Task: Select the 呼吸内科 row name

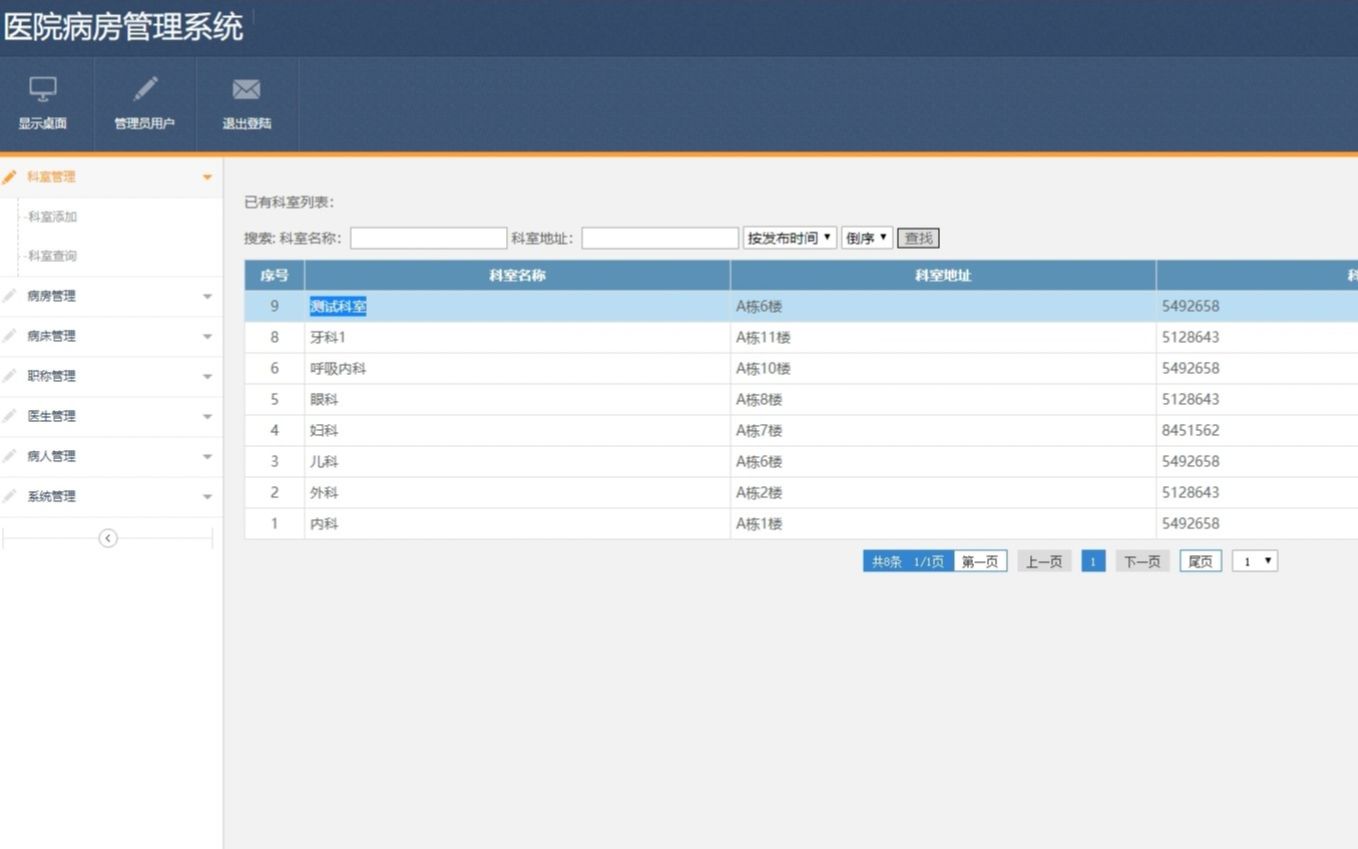Action: tap(338, 369)
